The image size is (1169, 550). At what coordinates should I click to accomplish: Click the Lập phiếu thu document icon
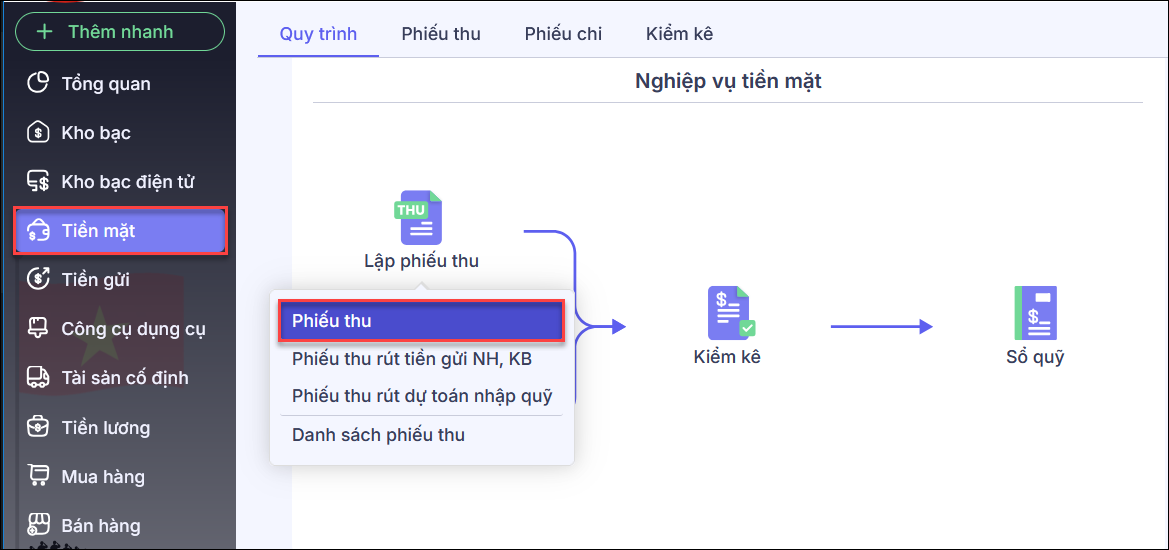point(420,218)
